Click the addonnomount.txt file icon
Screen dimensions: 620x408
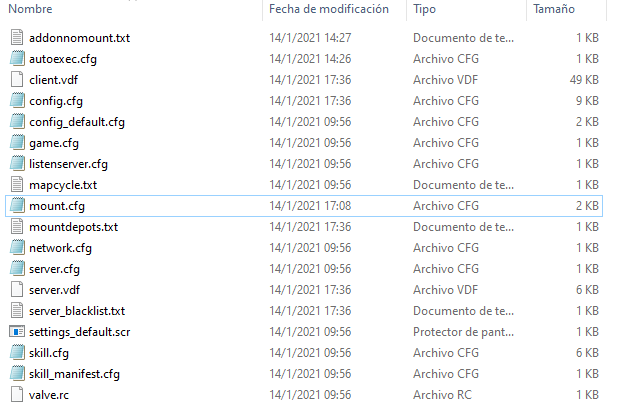(x=17, y=38)
